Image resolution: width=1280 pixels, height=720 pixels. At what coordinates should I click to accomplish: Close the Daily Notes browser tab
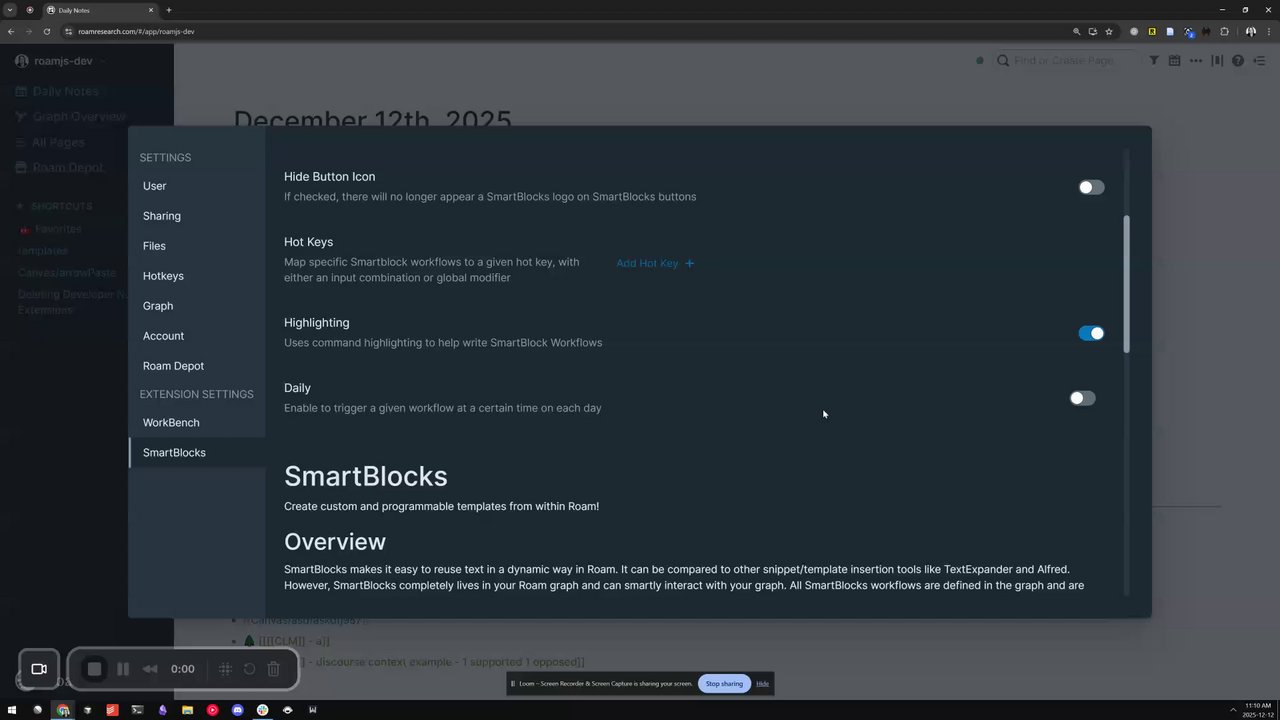(x=150, y=10)
